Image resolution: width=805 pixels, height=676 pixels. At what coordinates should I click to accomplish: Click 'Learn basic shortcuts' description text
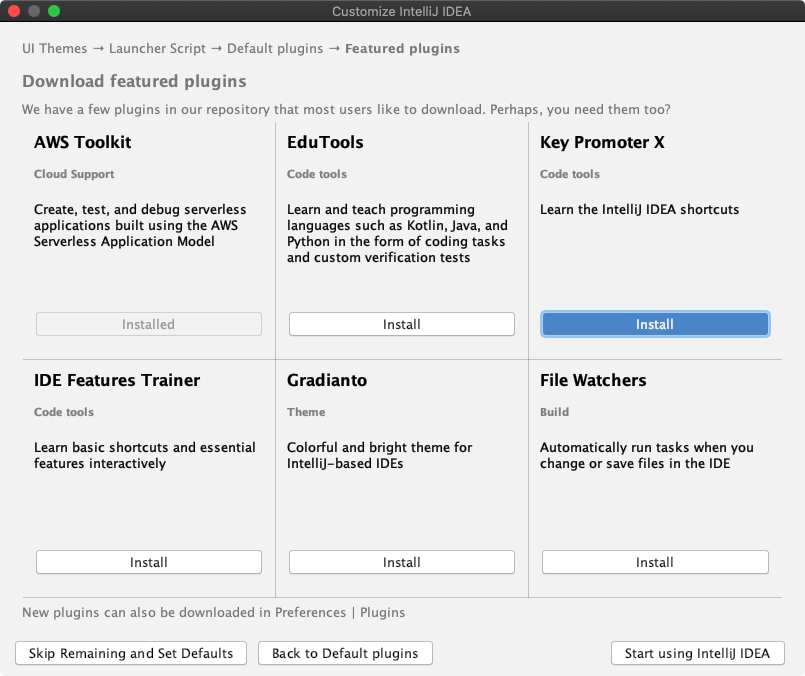(x=145, y=455)
